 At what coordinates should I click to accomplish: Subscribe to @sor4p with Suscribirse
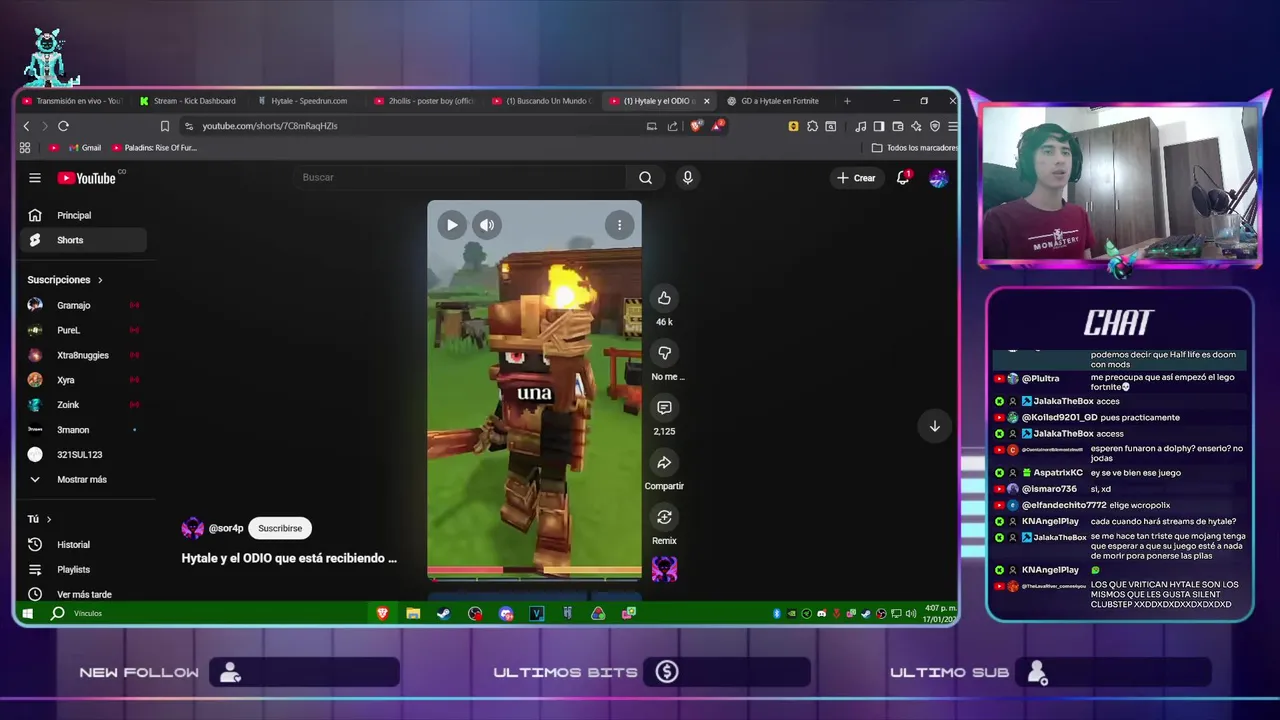[280, 528]
